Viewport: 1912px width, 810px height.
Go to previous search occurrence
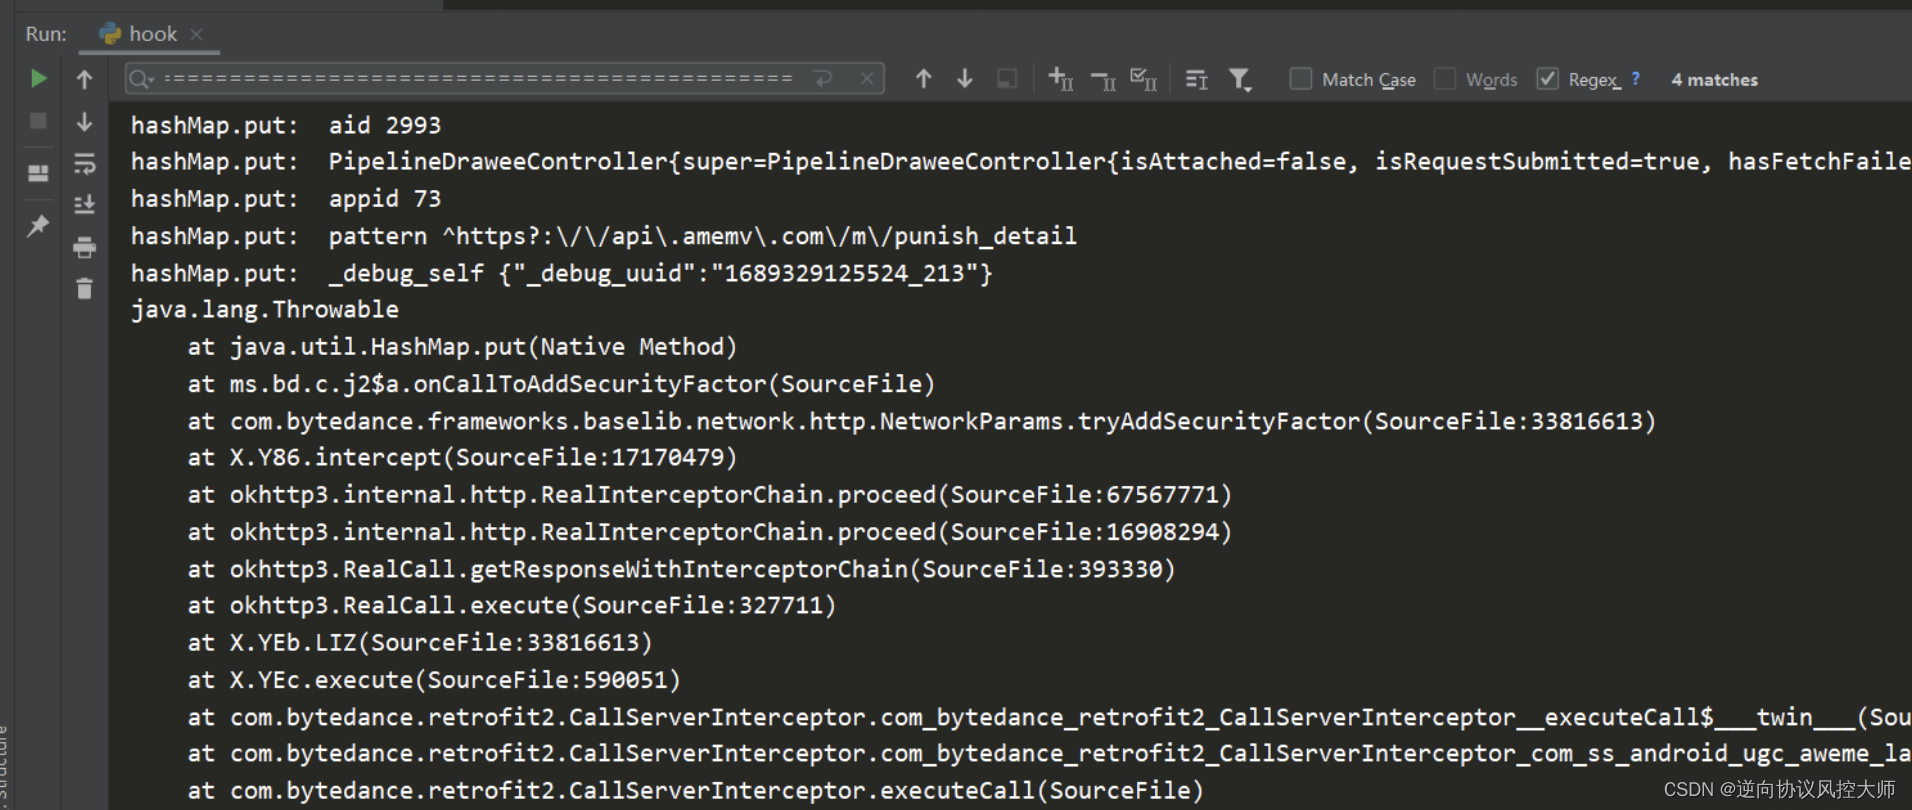coord(923,78)
